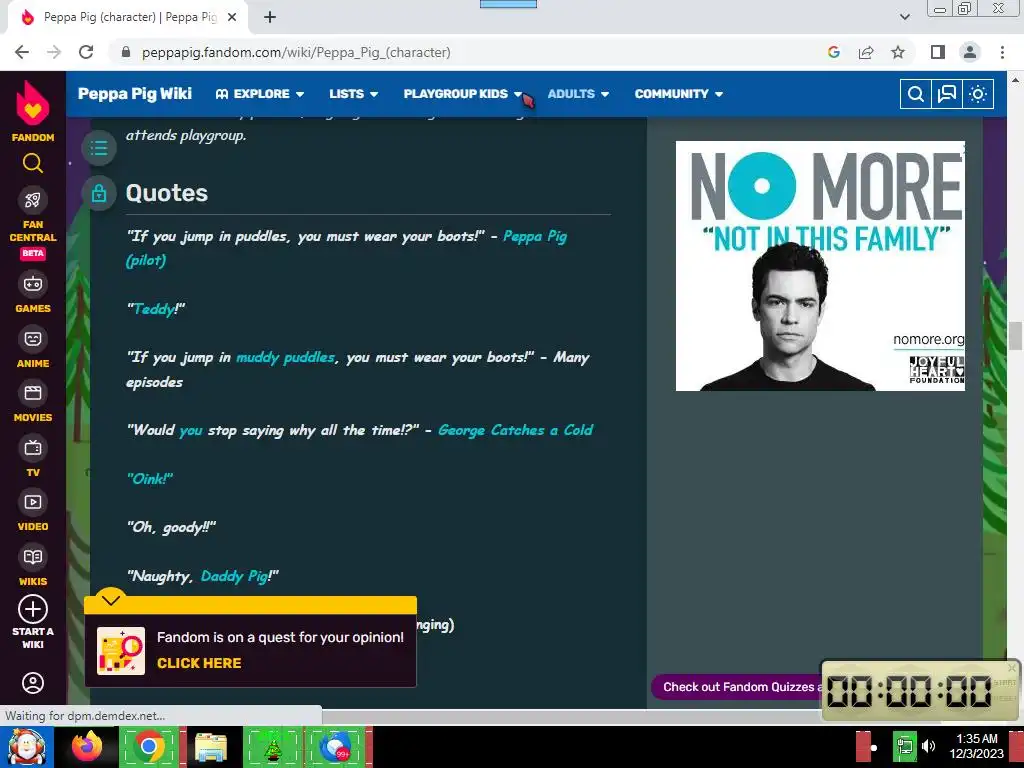Follow the Oink! link
The image size is (1024, 768).
click(150, 479)
